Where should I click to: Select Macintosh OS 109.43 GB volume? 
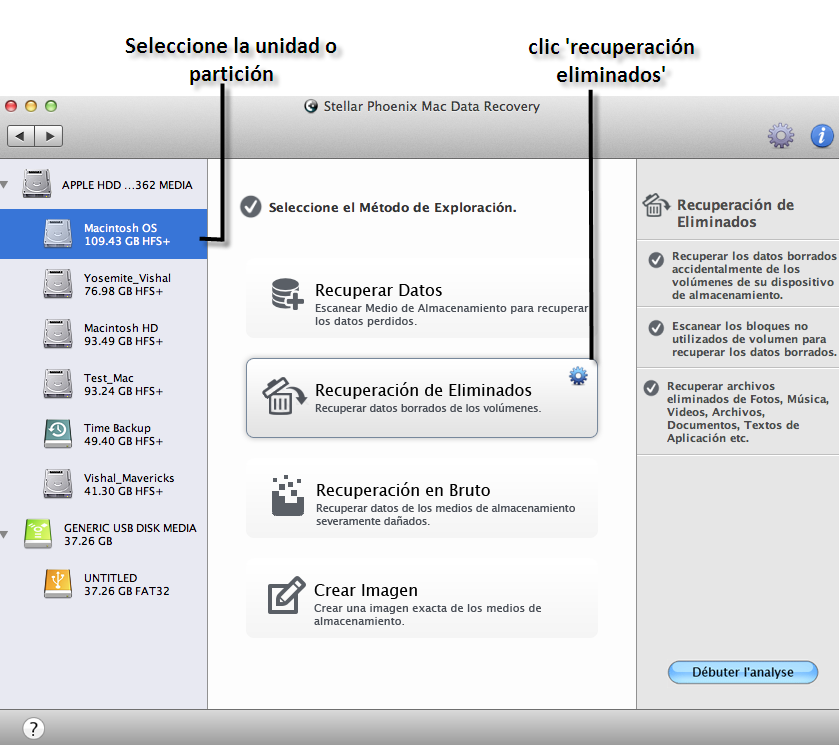[x=103, y=234]
